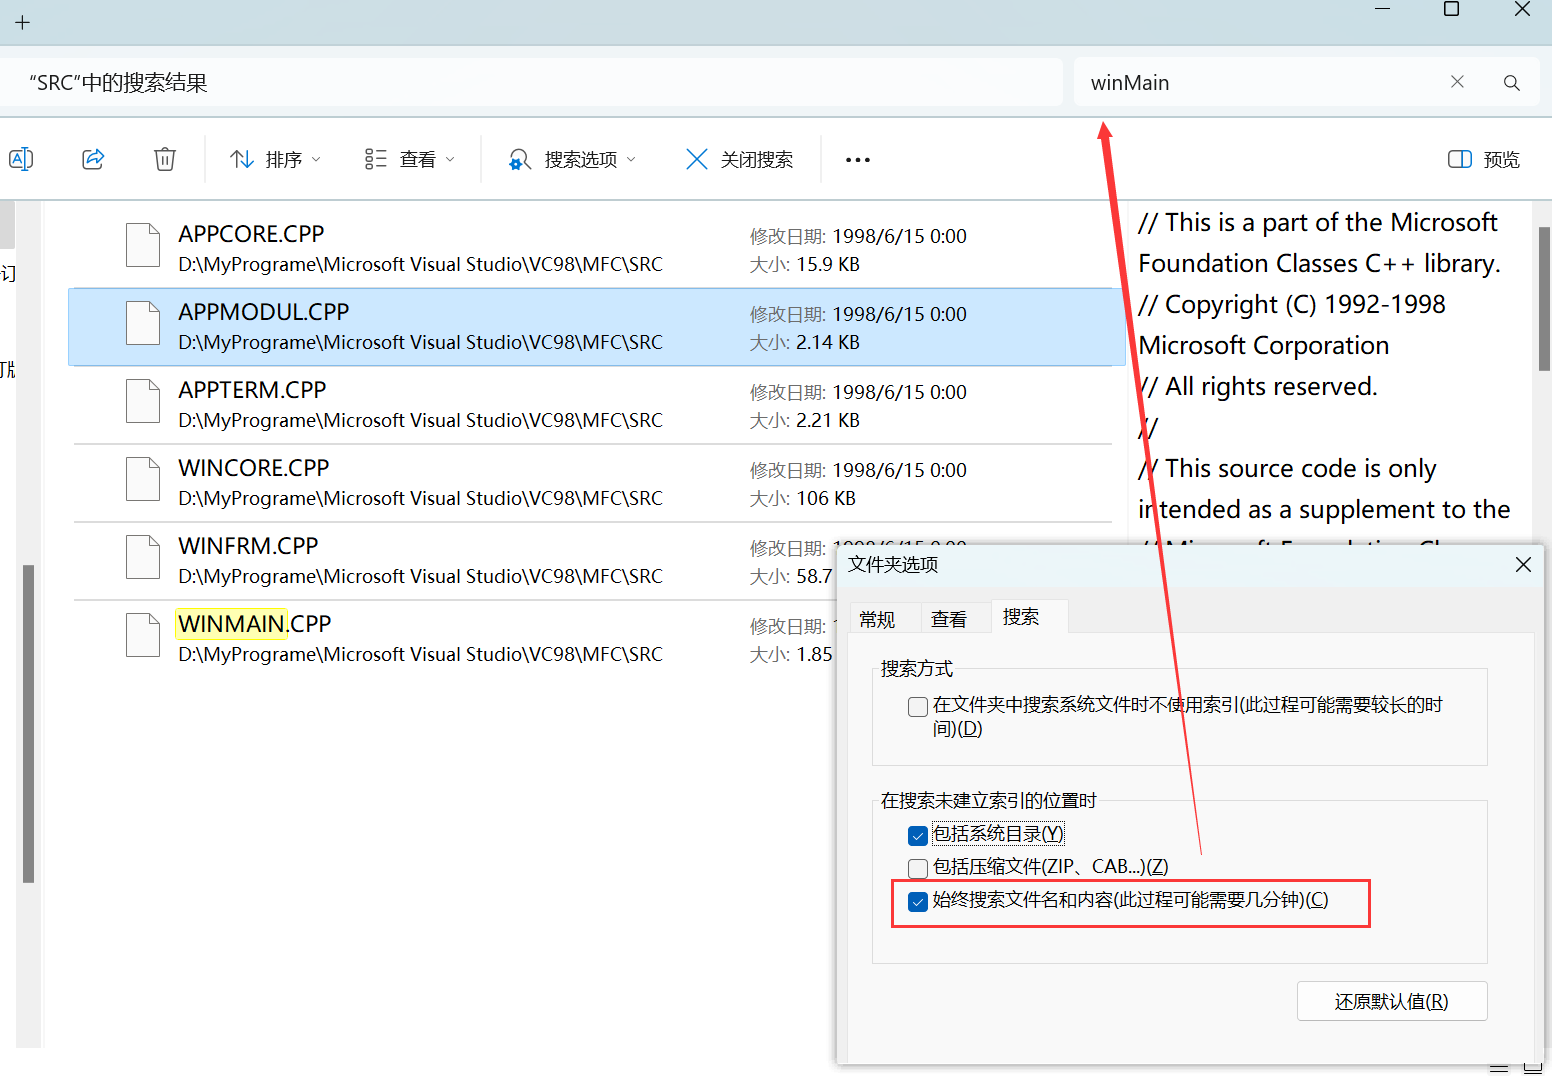Viewport: 1552px width, 1076px height.
Task: Open the three-dot more options menu
Action: [858, 160]
